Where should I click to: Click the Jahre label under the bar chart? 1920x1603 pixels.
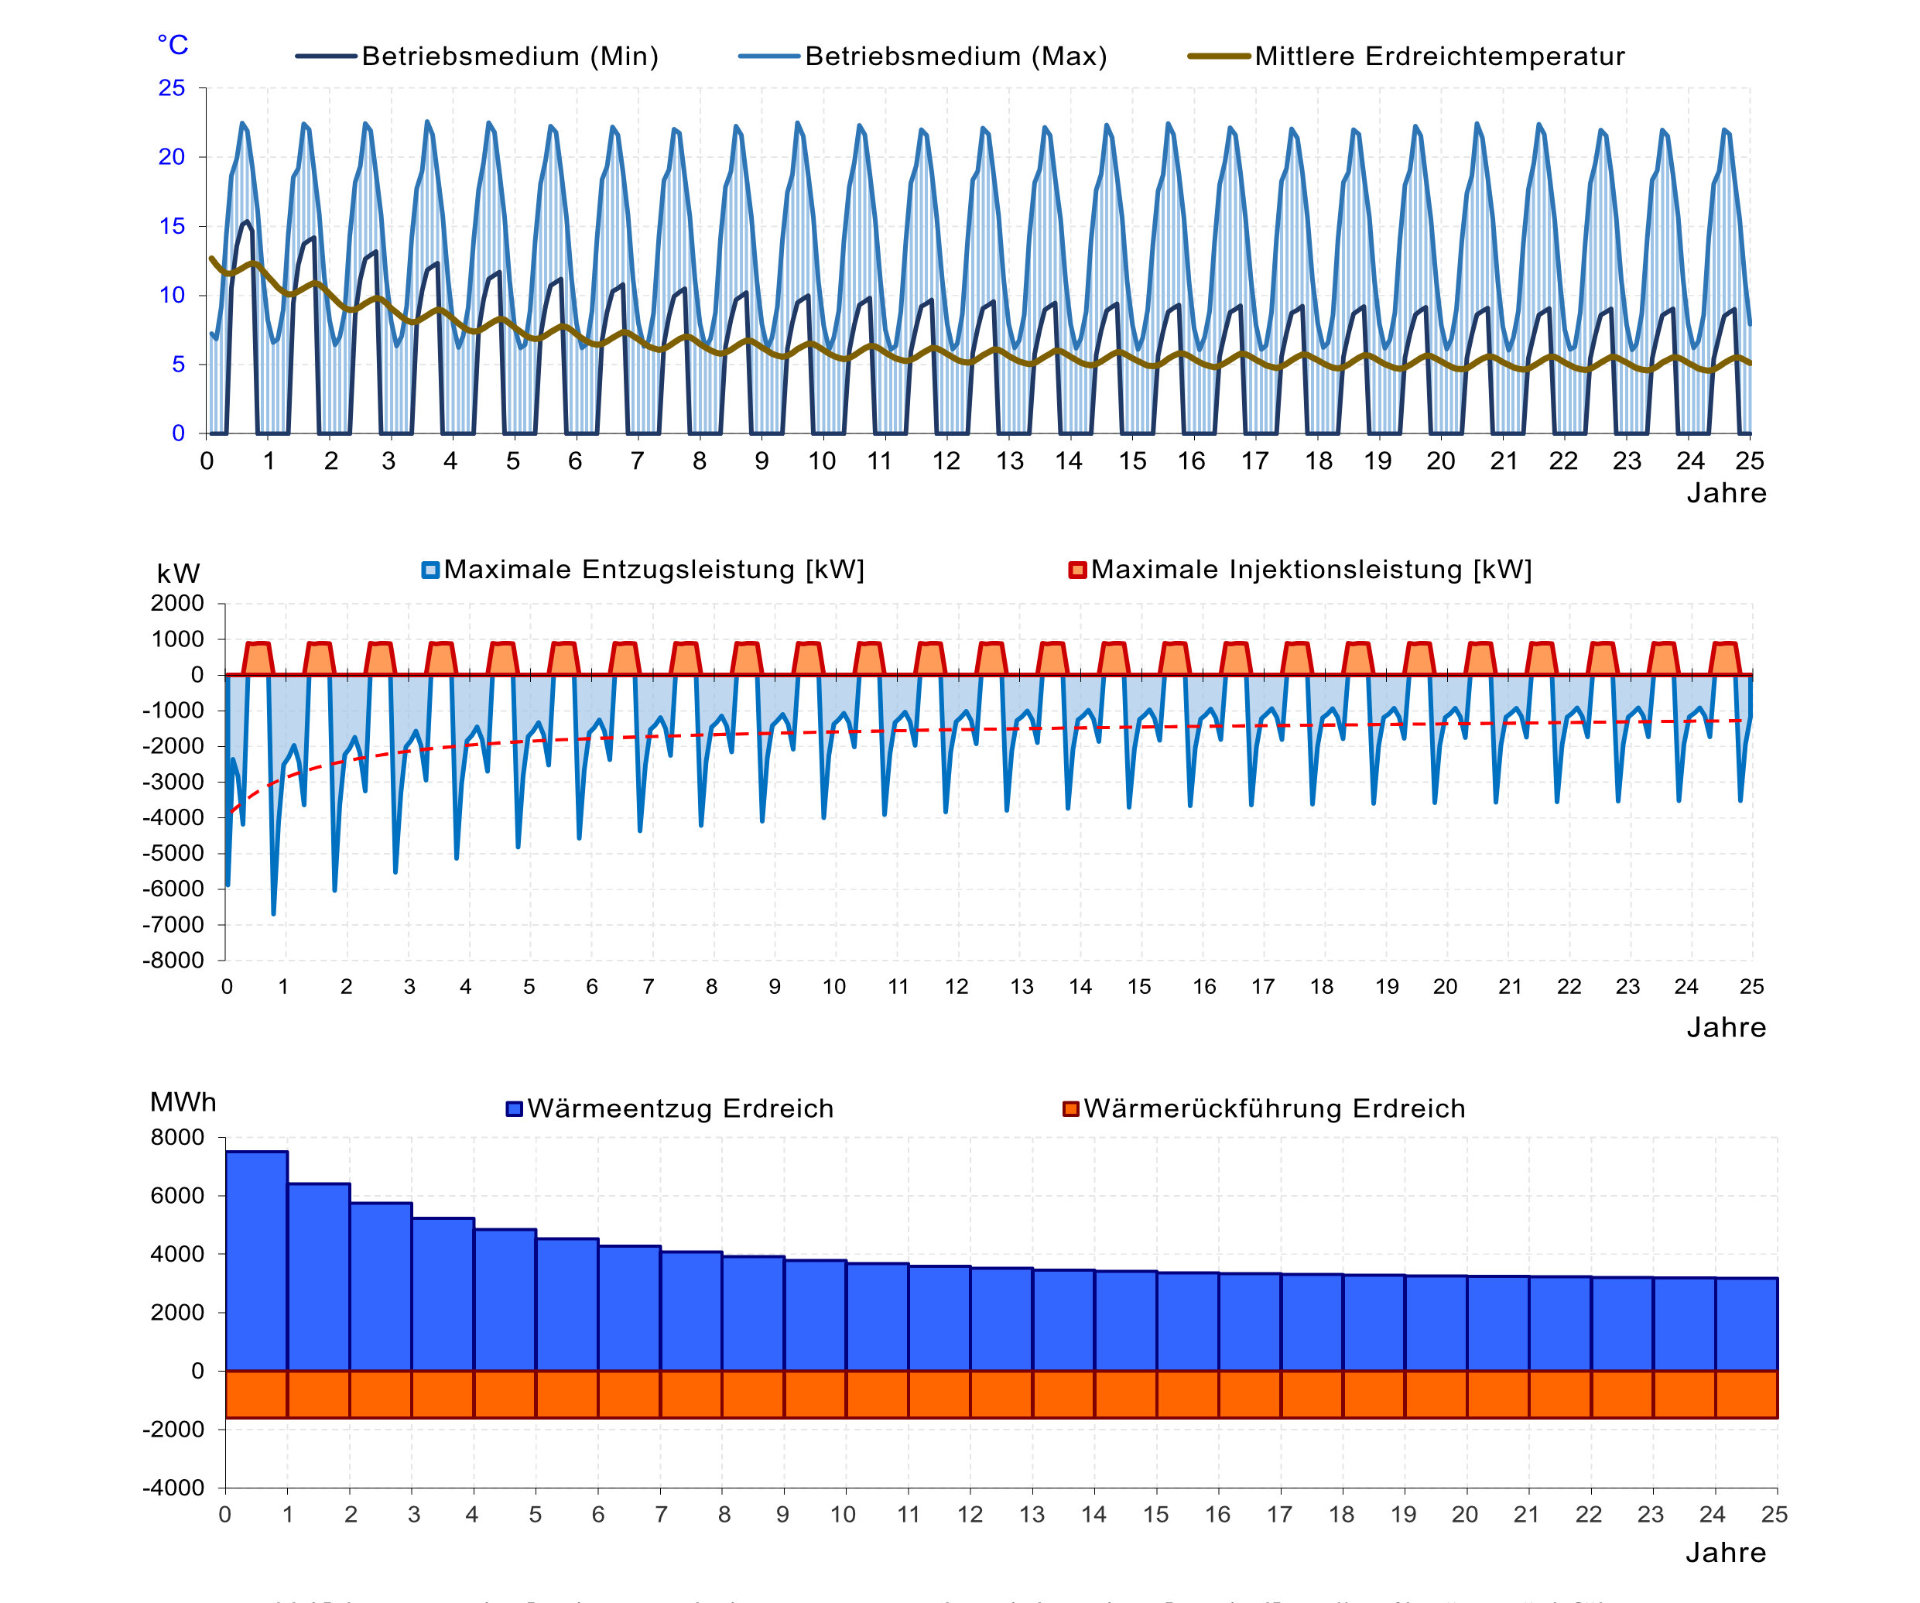click(1725, 1553)
